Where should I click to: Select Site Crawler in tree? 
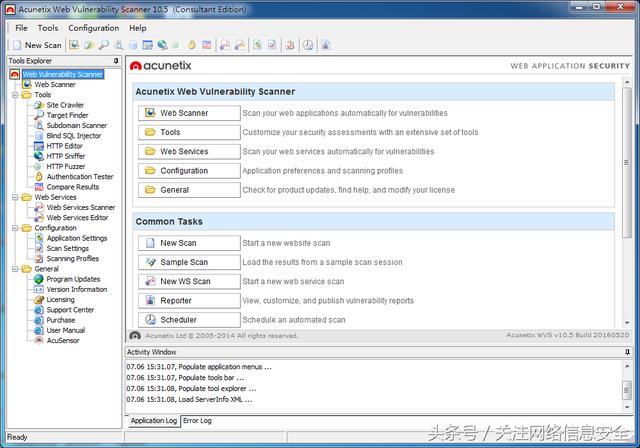coord(65,105)
